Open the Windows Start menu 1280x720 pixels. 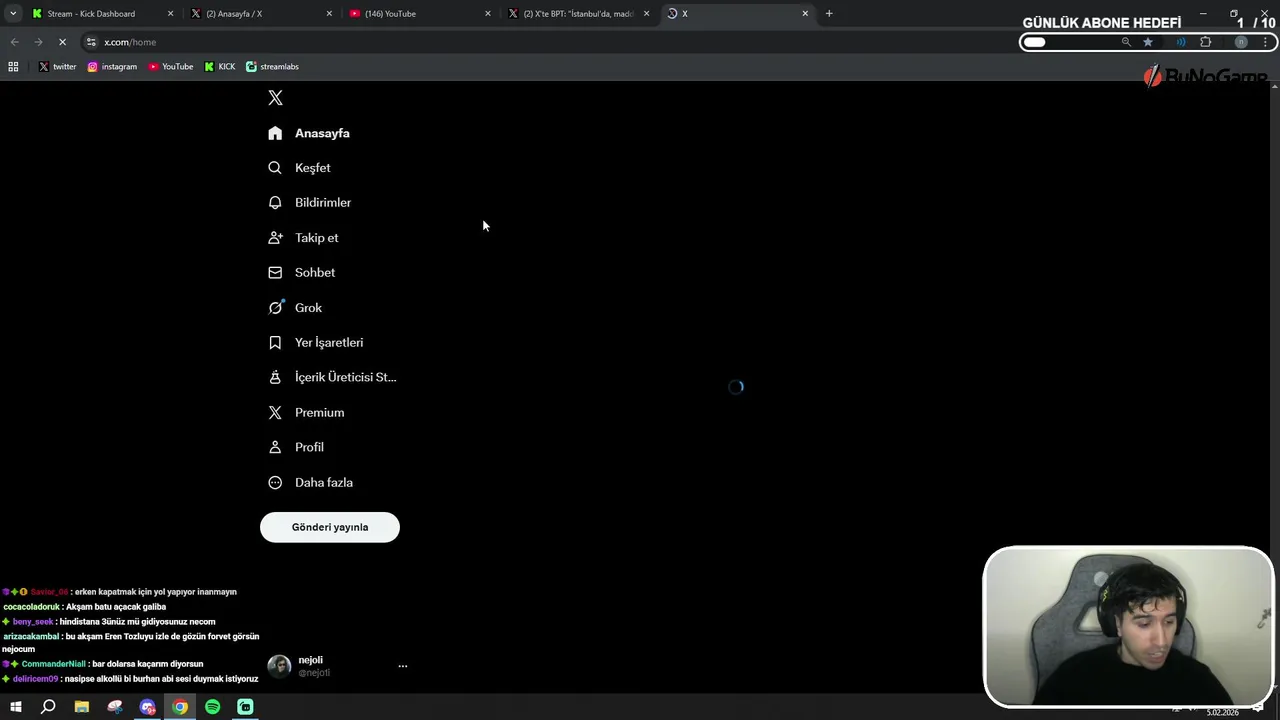coord(16,707)
